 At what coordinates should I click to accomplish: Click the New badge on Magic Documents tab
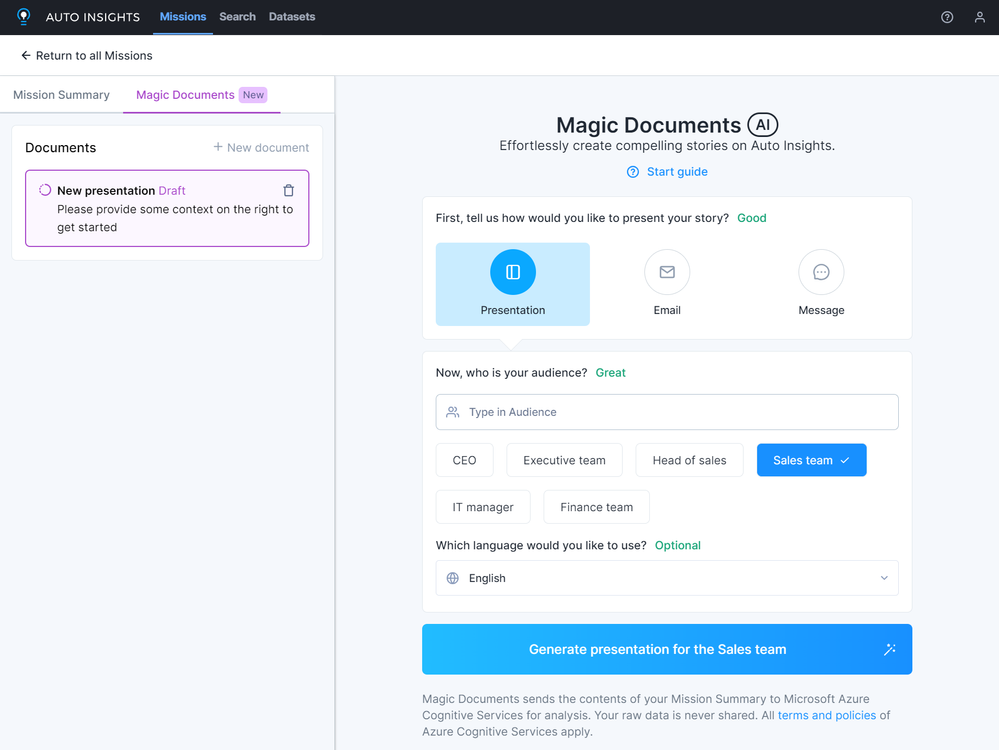(x=253, y=95)
